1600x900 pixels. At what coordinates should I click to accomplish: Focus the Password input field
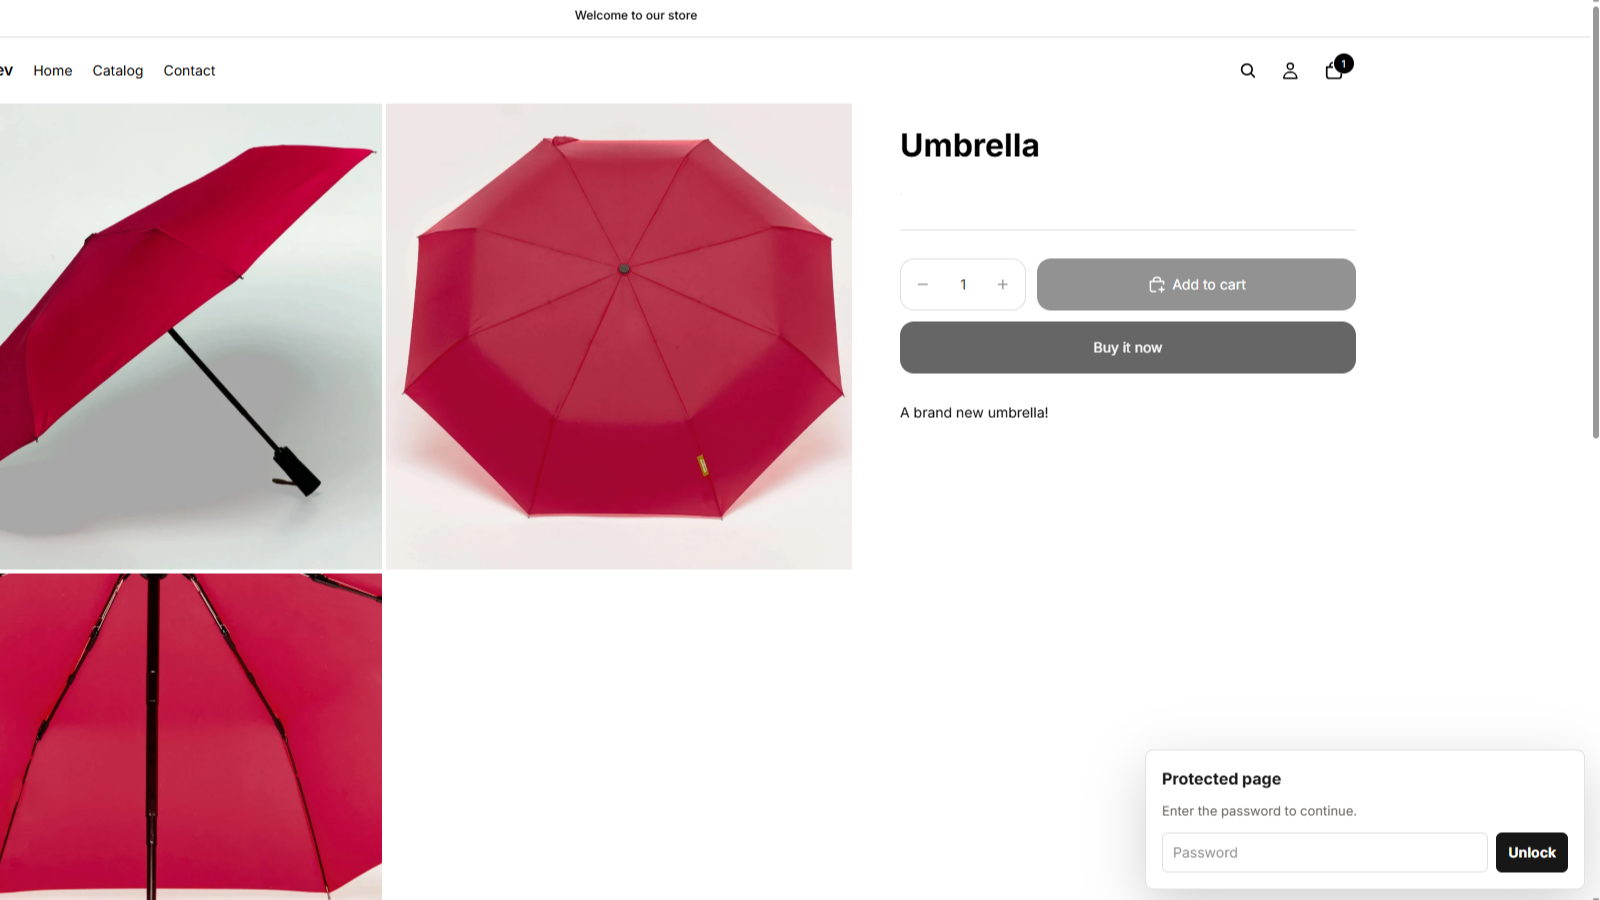pos(1324,853)
